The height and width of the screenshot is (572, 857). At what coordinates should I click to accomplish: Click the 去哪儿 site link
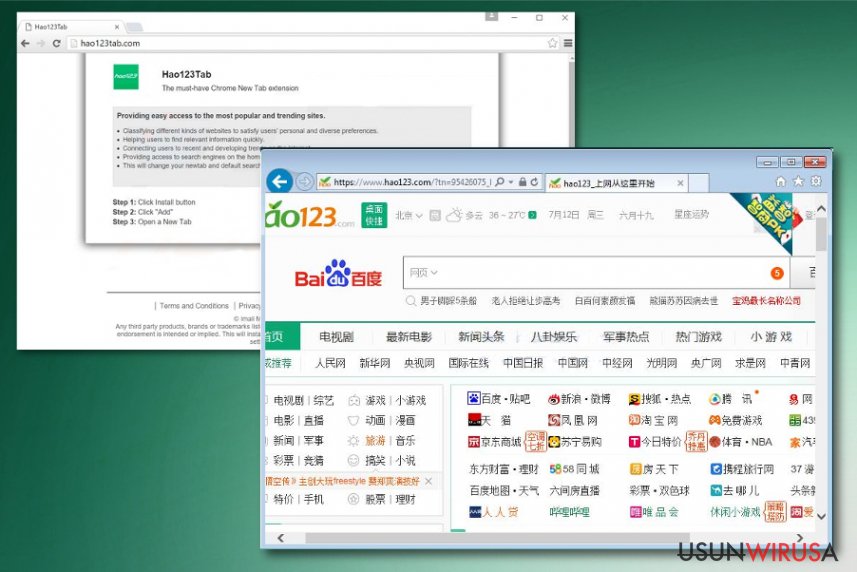click(x=735, y=491)
